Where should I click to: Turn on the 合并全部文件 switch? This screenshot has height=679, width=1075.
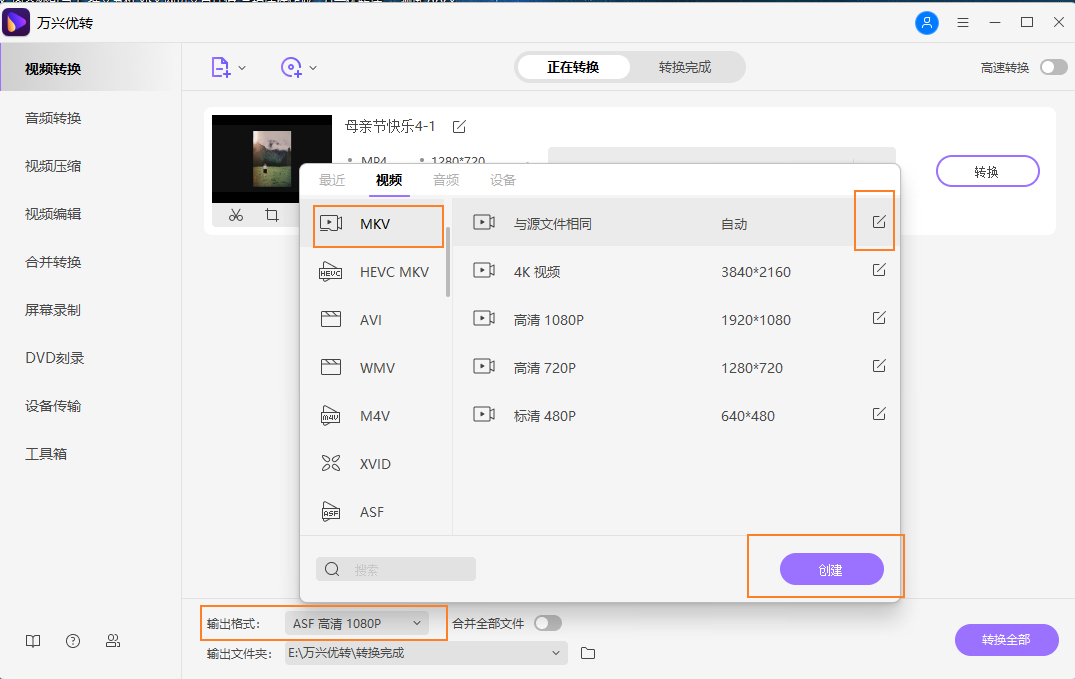(548, 621)
